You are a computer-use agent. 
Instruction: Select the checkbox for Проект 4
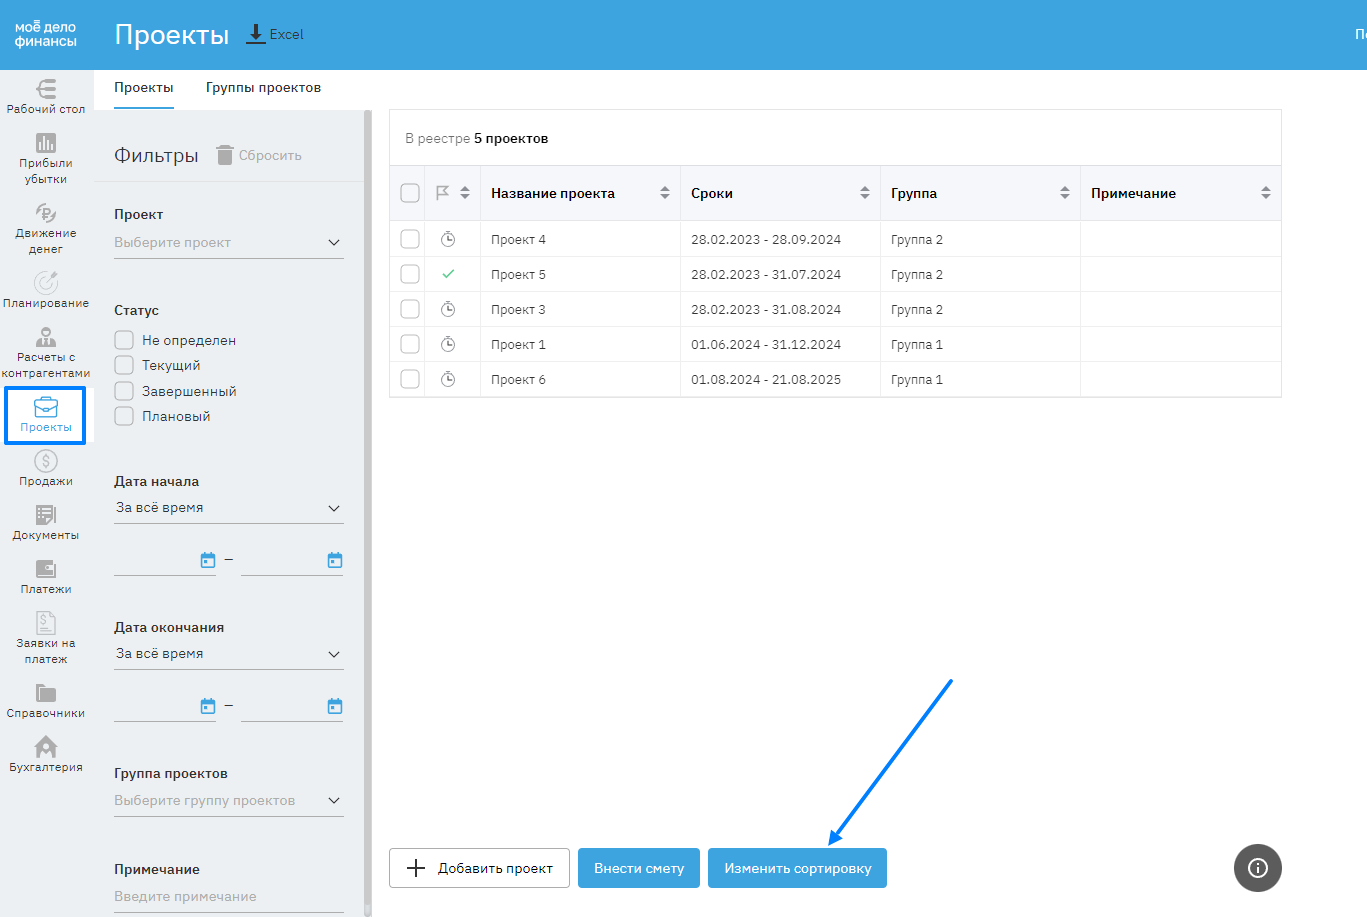point(410,239)
